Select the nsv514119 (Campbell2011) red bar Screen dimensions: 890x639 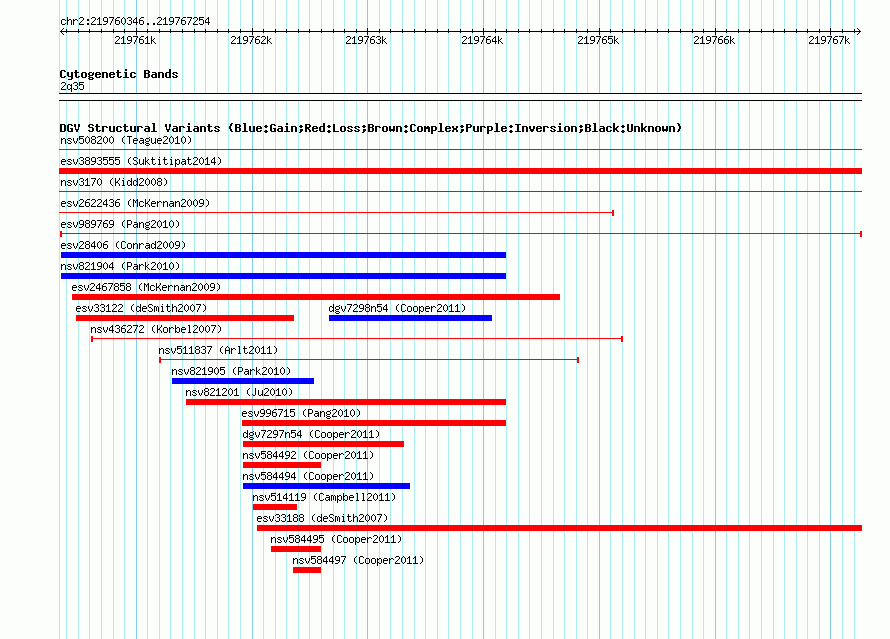pos(275,507)
